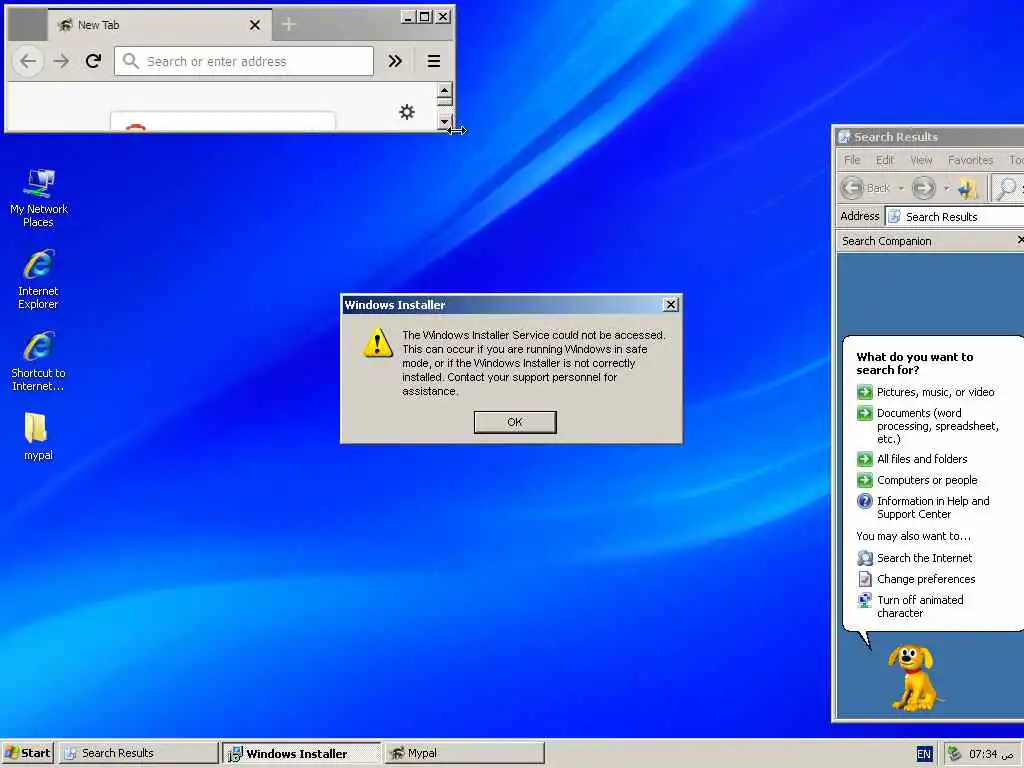The image size is (1024, 768).
Task: Click the Up folder toolbar icon
Action: coord(968,188)
